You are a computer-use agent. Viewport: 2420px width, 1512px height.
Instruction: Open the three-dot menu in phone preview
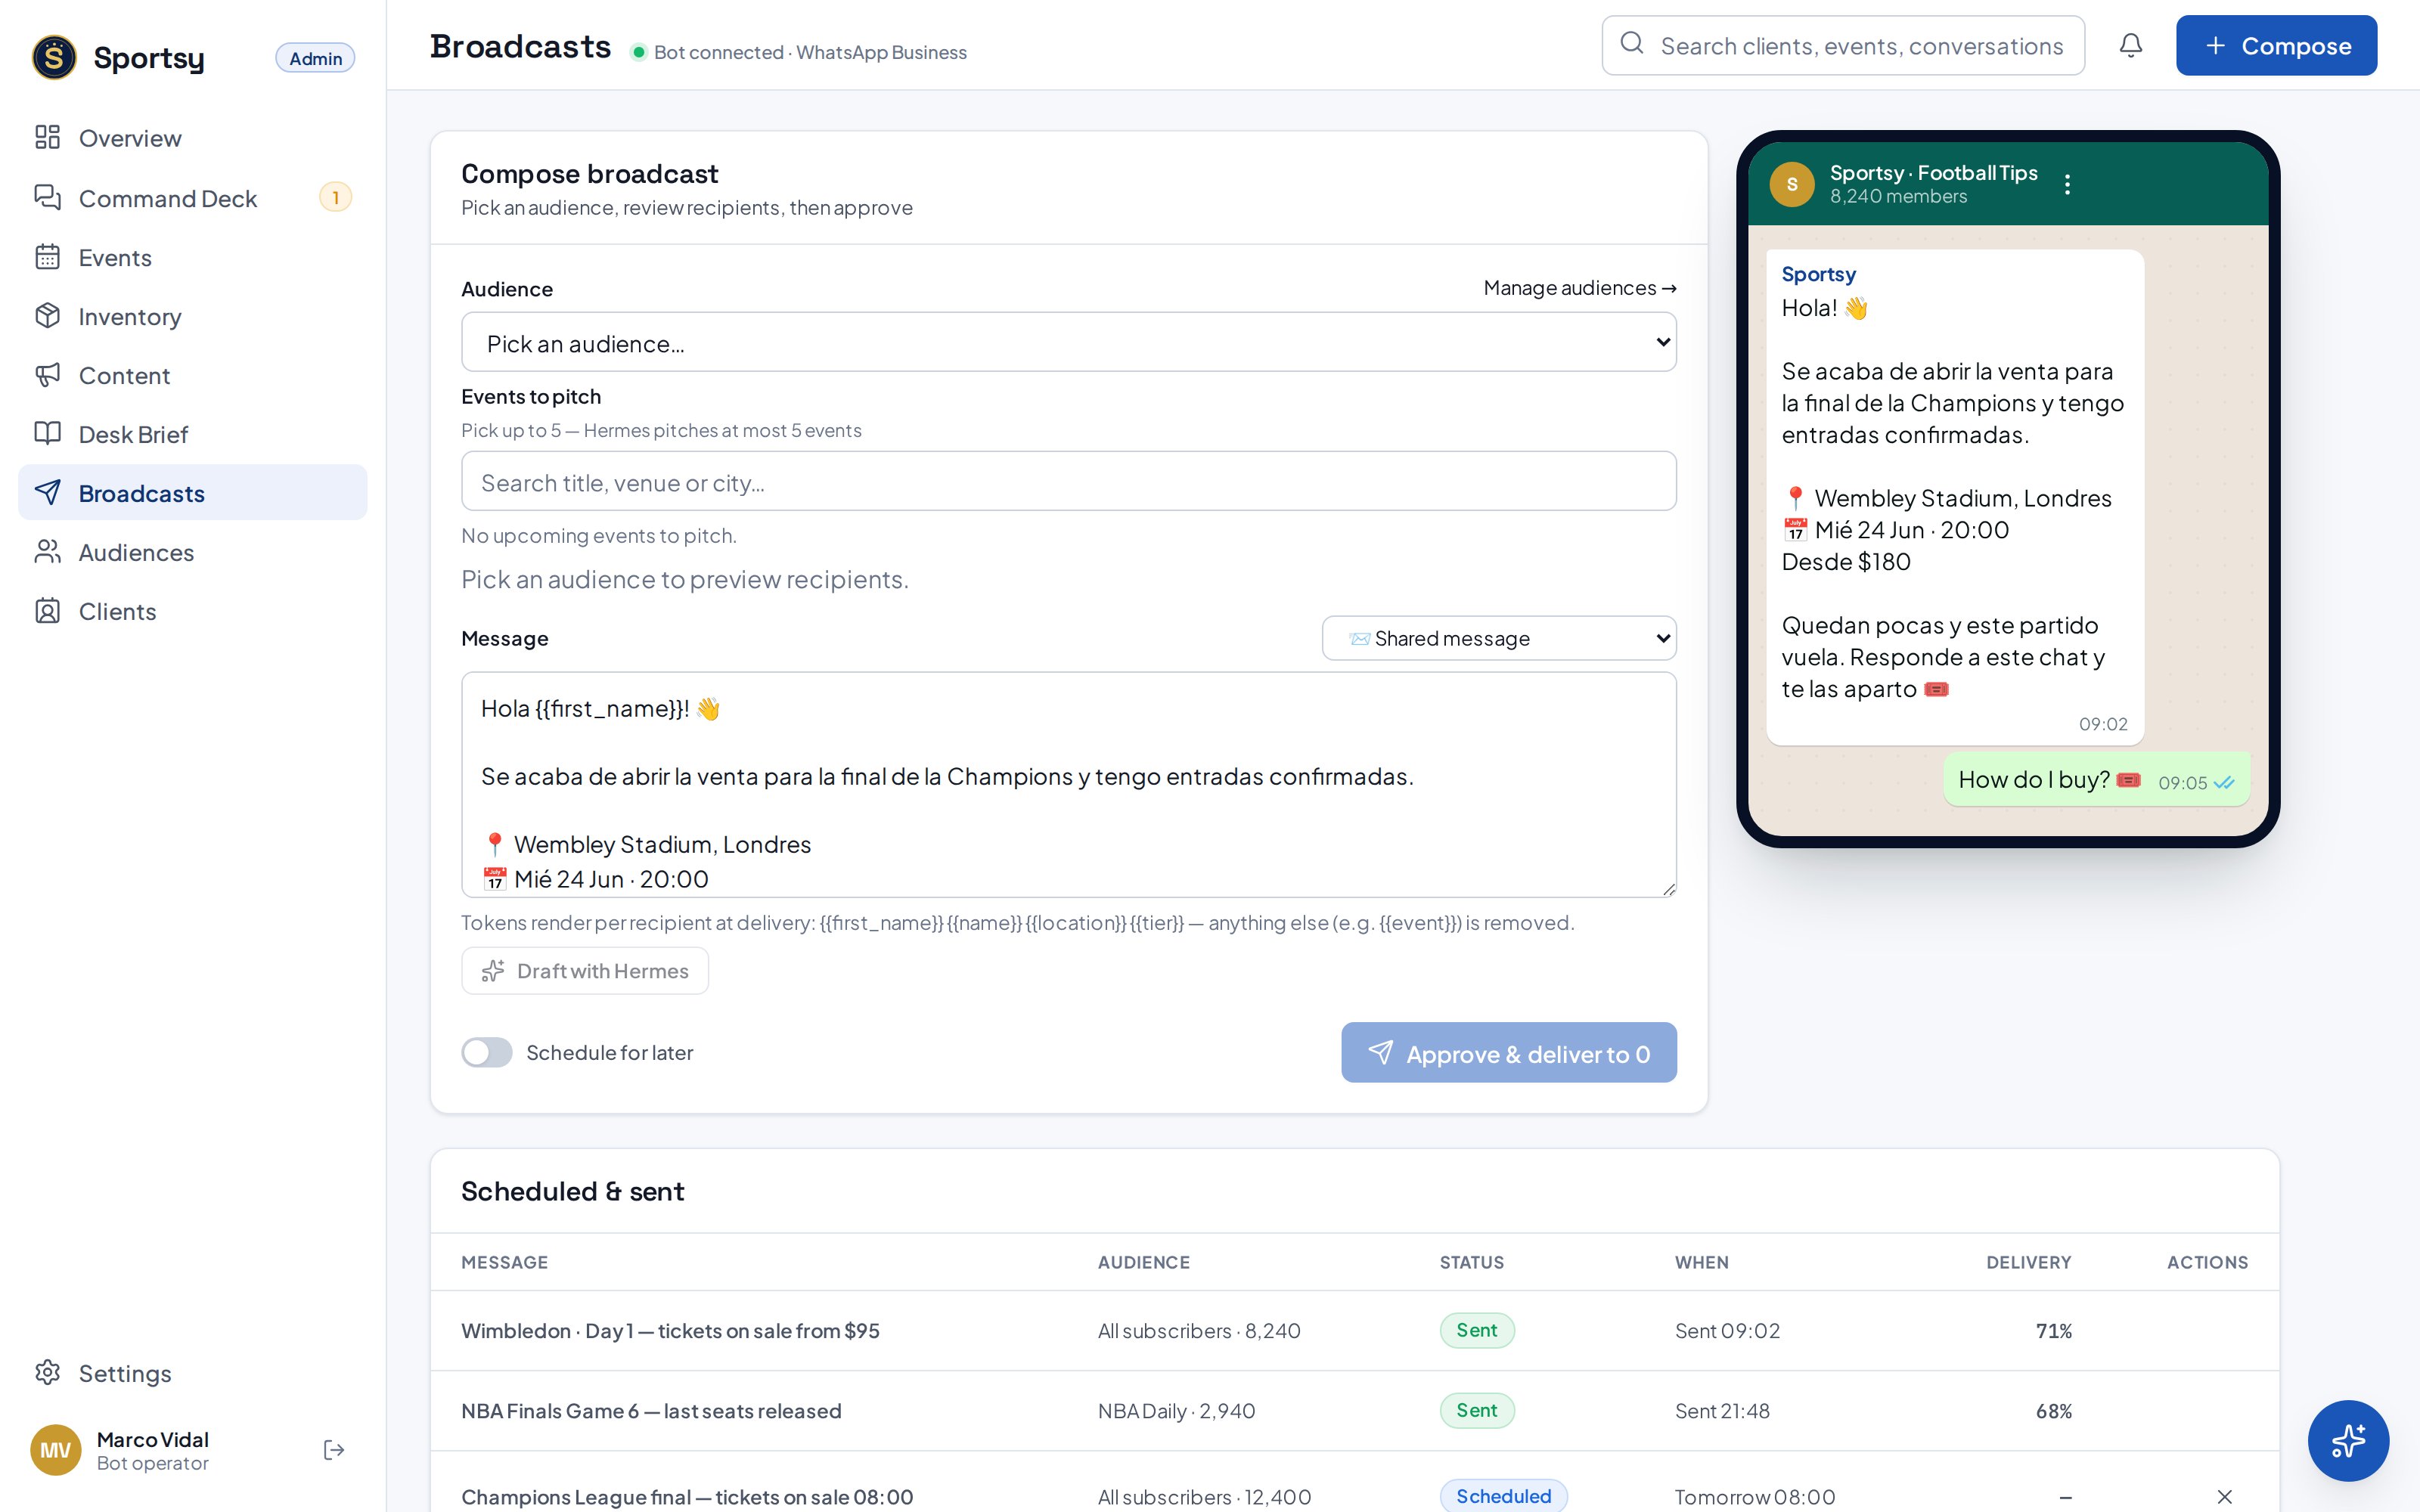click(2067, 184)
